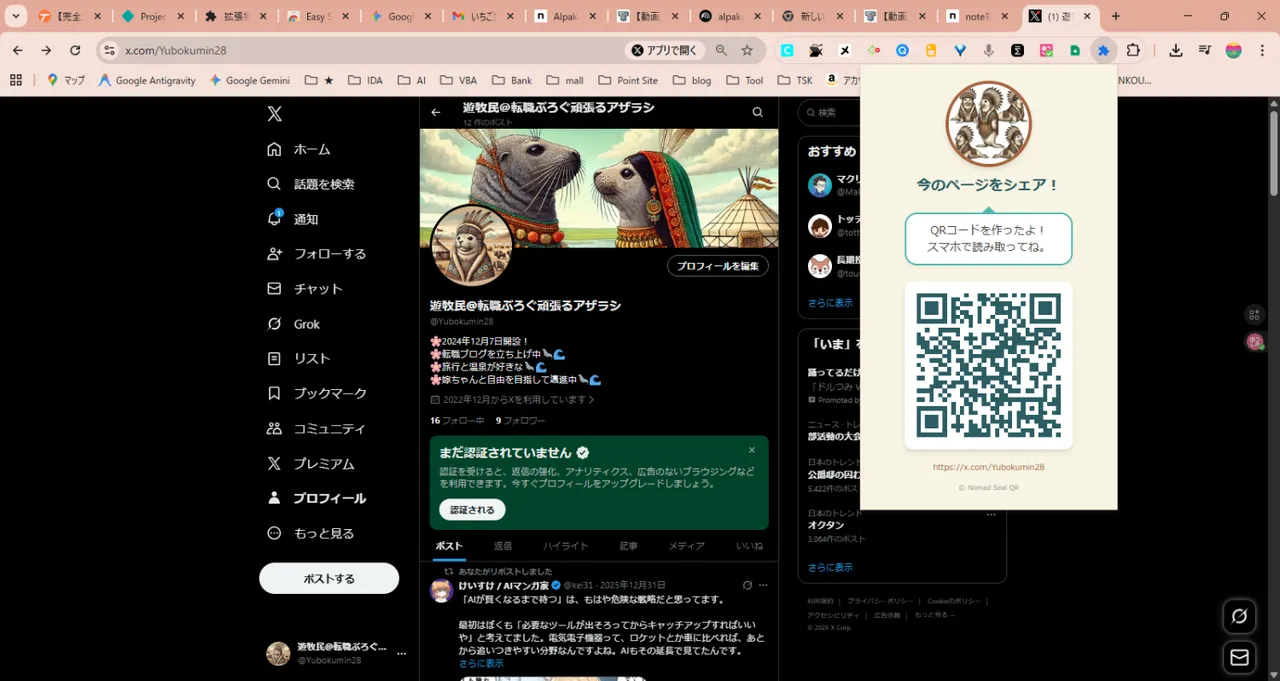Click ポストする button
Image resolution: width=1280 pixels, height=681 pixels.
(329, 578)
